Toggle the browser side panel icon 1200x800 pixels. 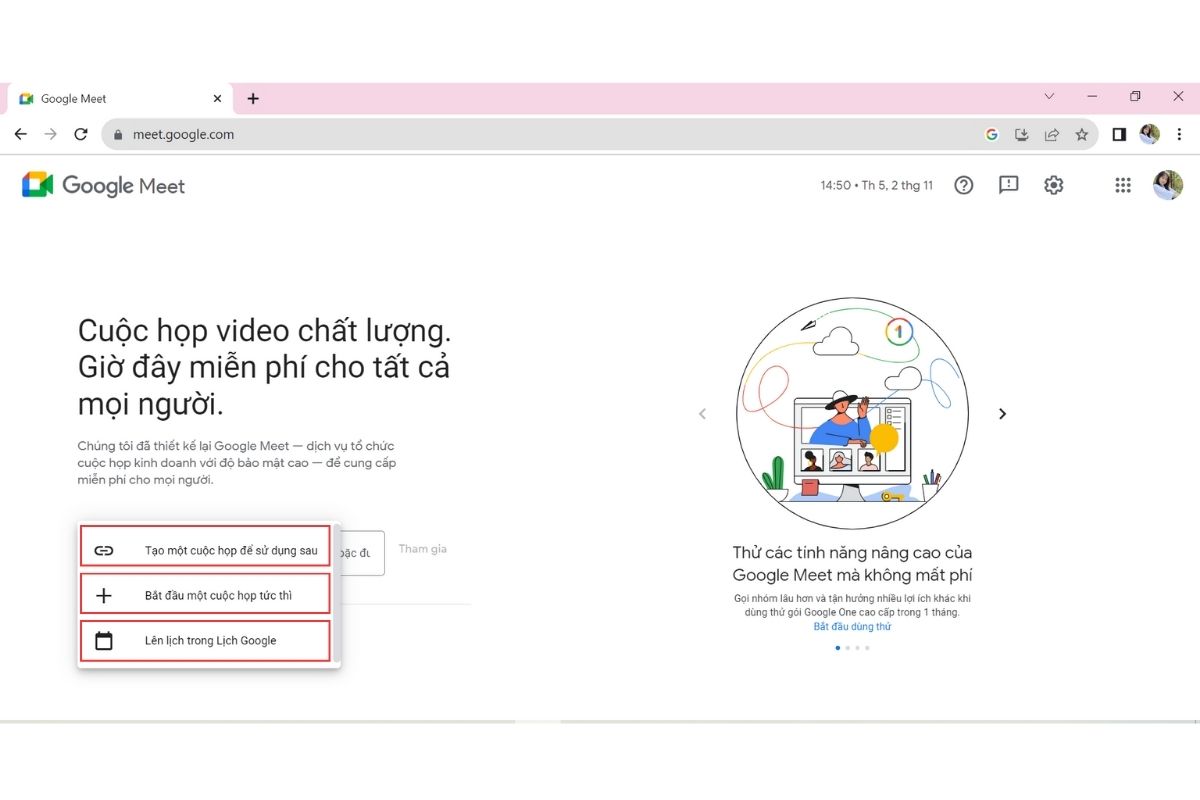1119,134
